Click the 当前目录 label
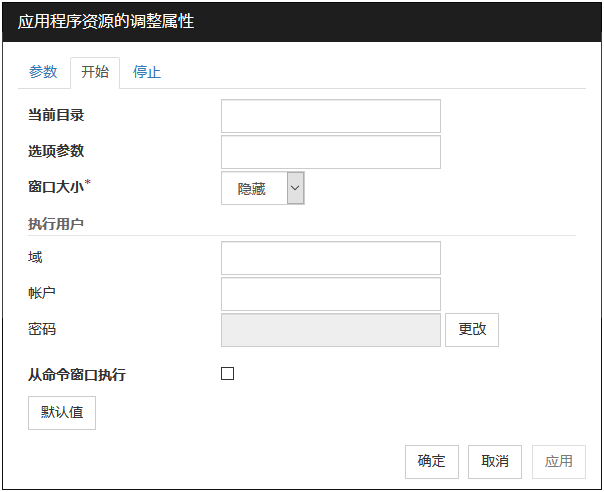Viewport: 604px width, 492px height. click(56, 115)
